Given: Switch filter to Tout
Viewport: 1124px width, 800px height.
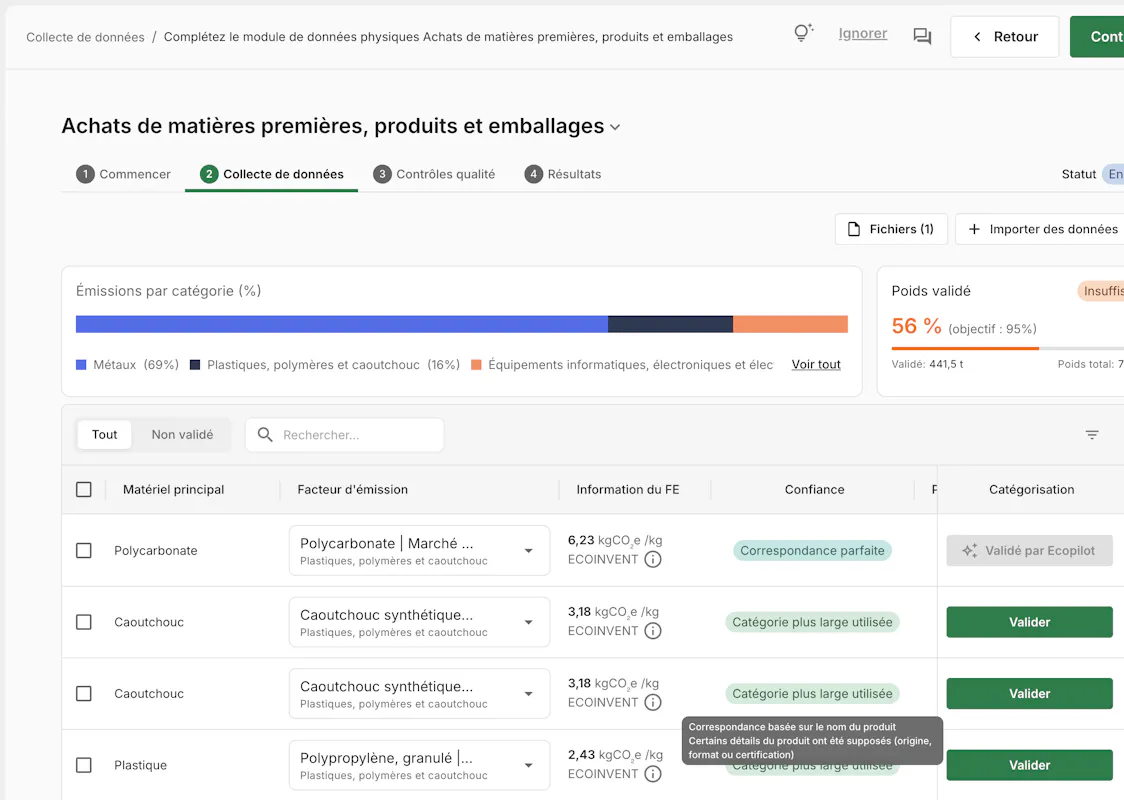Looking at the screenshot, I should tap(105, 434).
